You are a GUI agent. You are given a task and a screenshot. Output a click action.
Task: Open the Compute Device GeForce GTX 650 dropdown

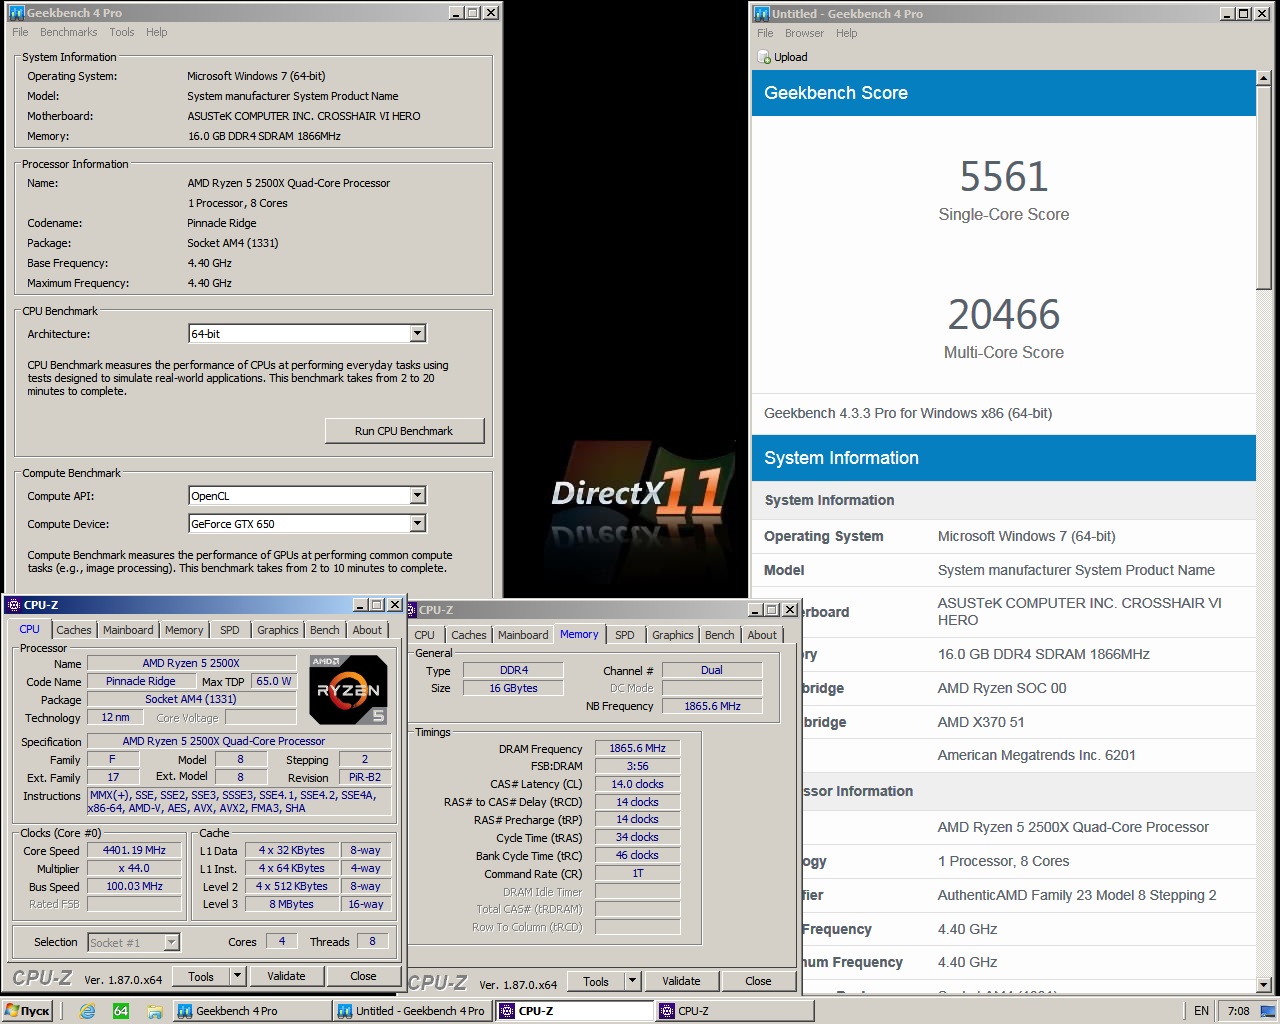[418, 524]
